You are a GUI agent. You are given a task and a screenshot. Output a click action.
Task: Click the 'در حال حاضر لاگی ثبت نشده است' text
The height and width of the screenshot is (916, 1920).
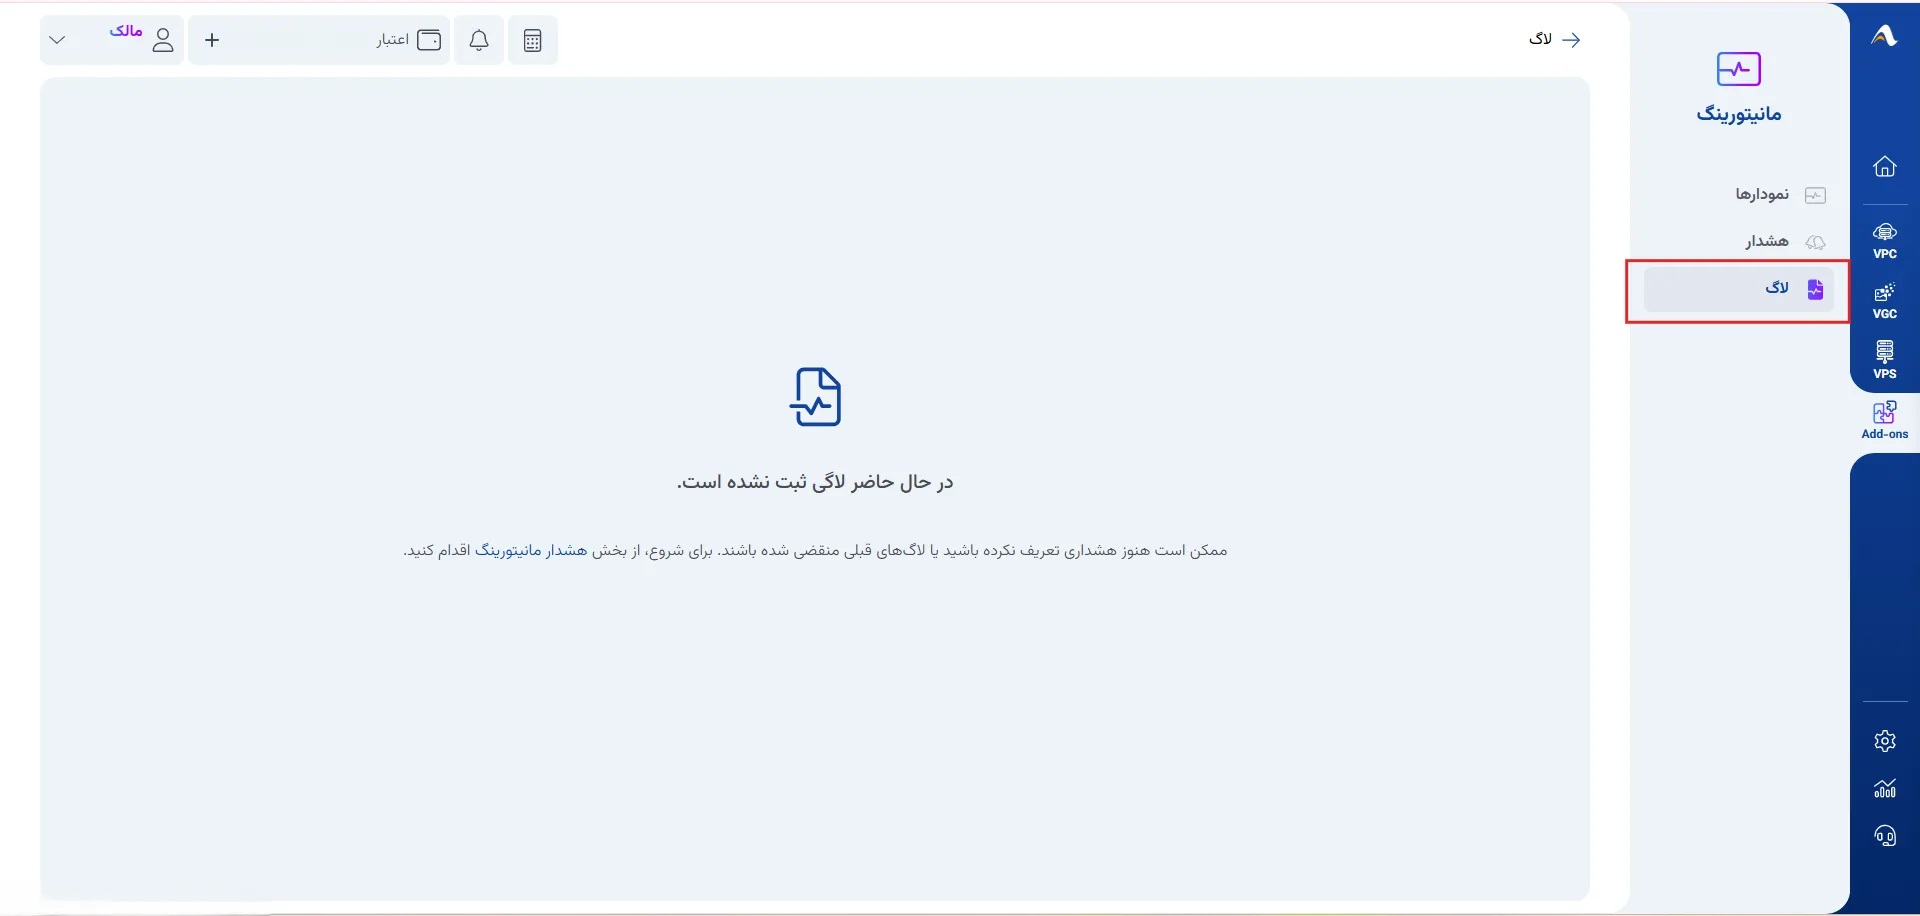click(x=815, y=482)
